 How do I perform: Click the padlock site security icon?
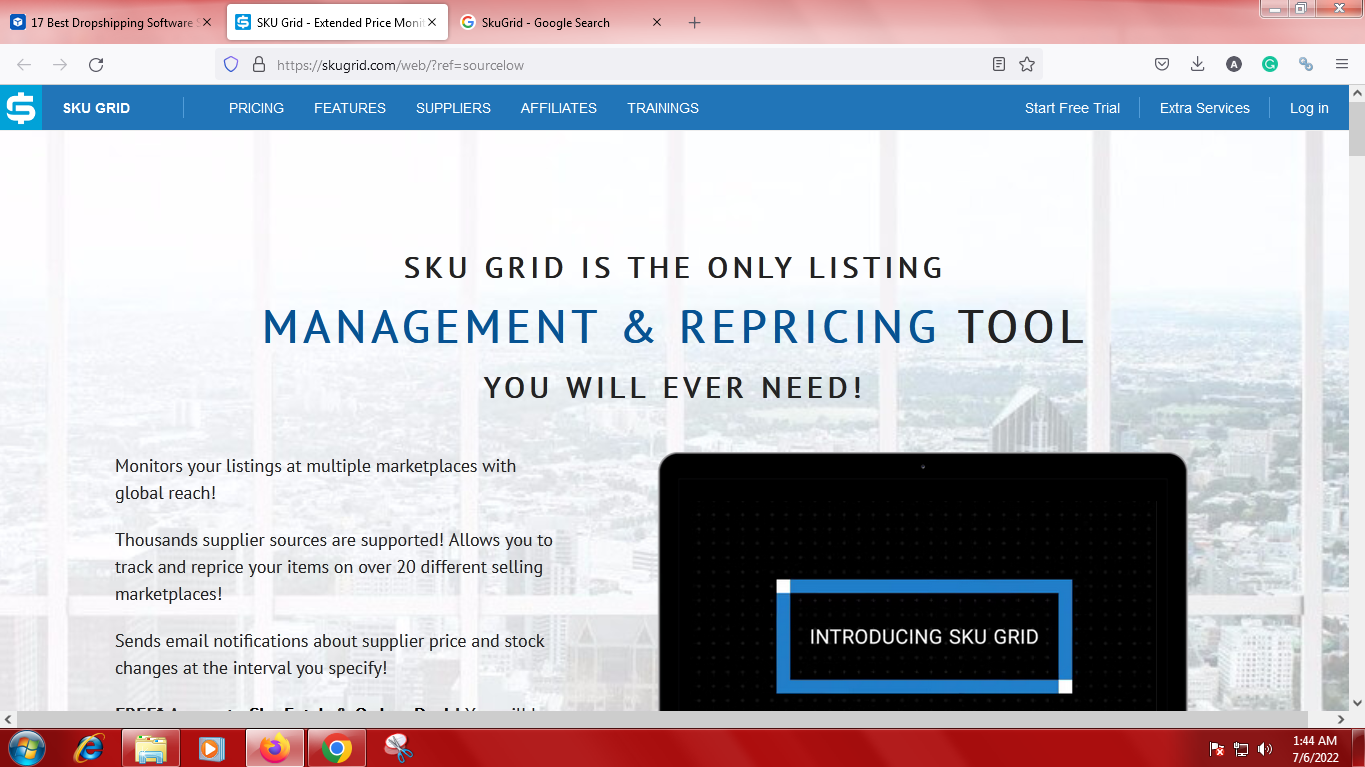pyautogui.click(x=258, y=64)
